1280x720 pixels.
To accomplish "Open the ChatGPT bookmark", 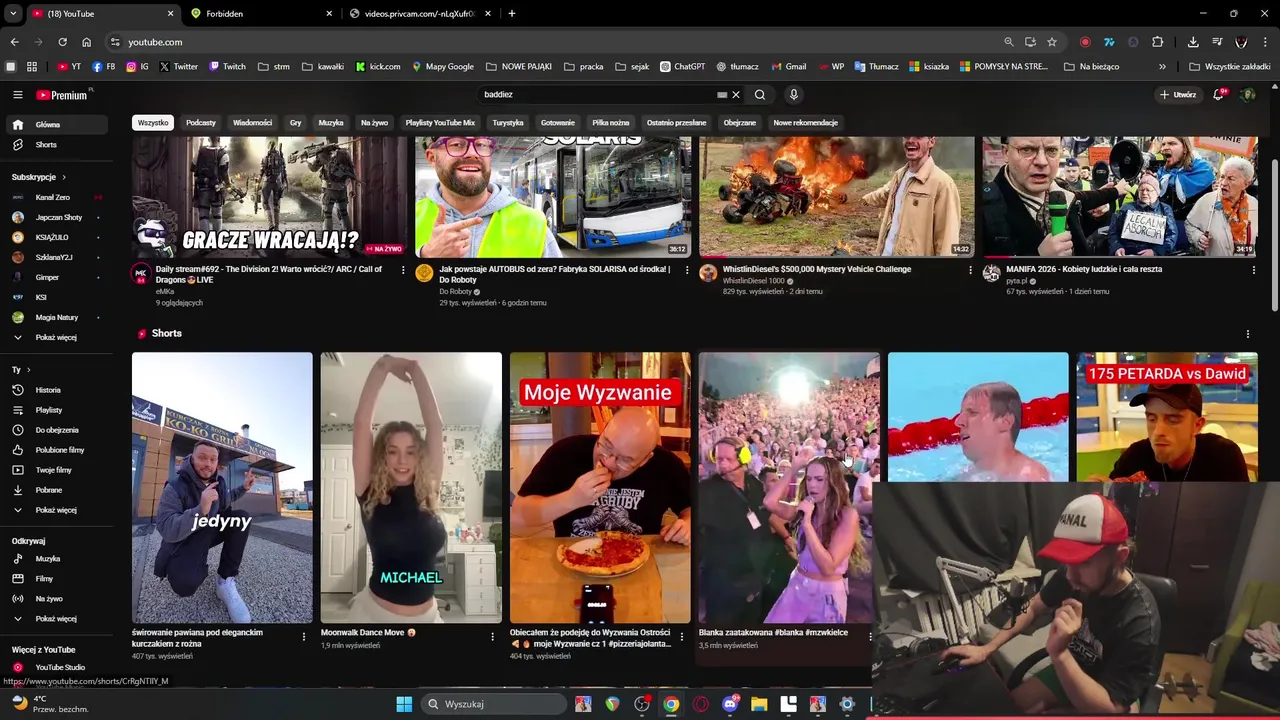I will tap(683, 67).
